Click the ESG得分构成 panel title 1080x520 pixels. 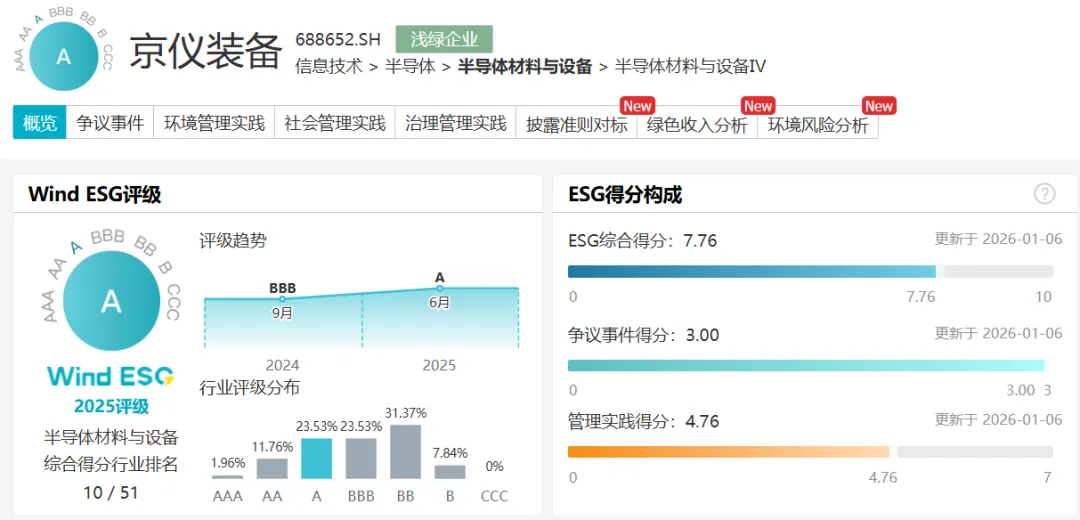(x=626, y=196)
